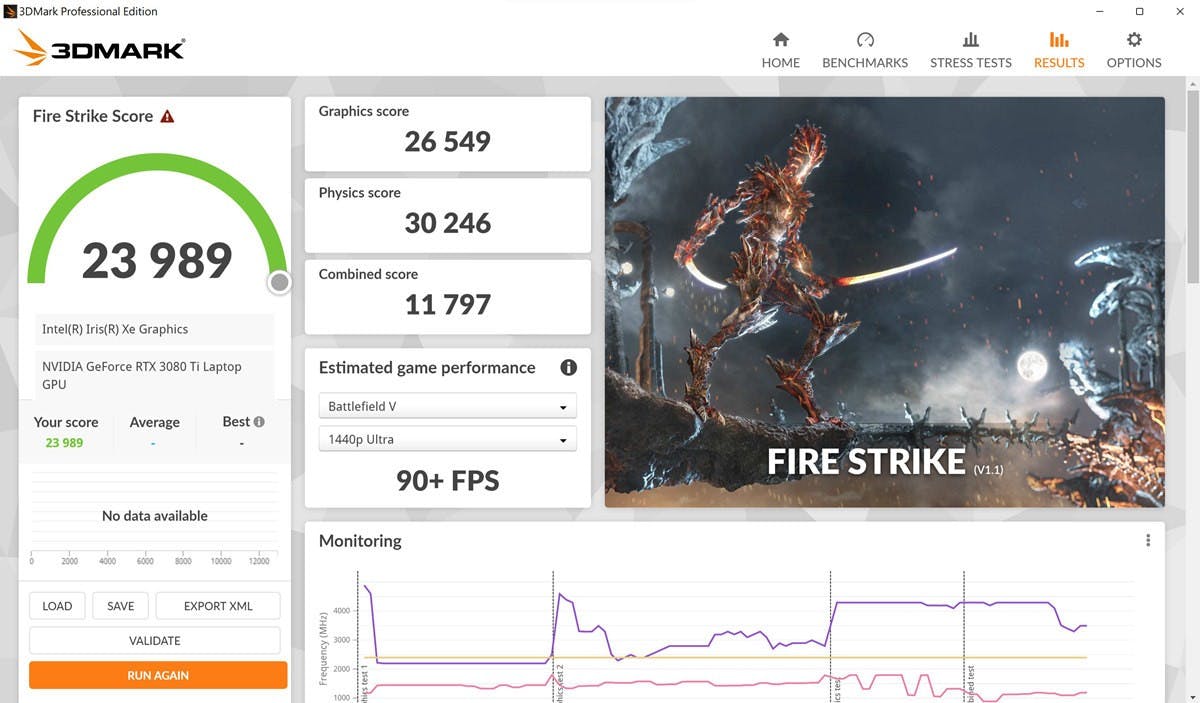Expand the 1440p Ultra resolution dropdown

point(447,439)
